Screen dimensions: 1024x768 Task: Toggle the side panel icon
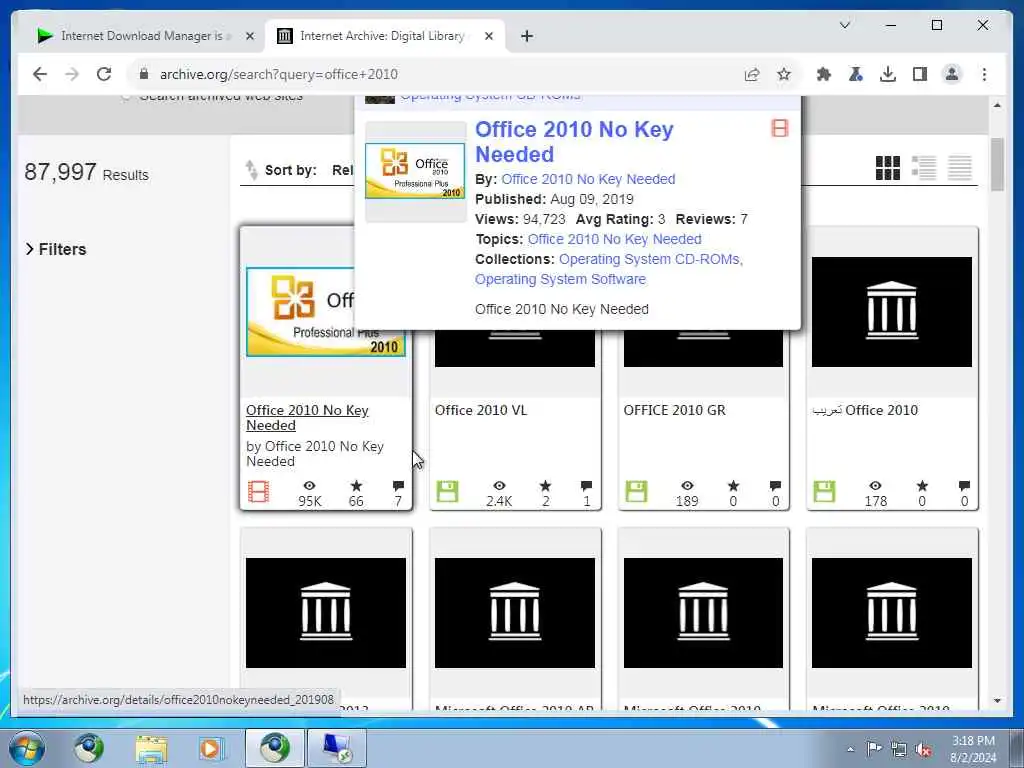click(920, 74)
